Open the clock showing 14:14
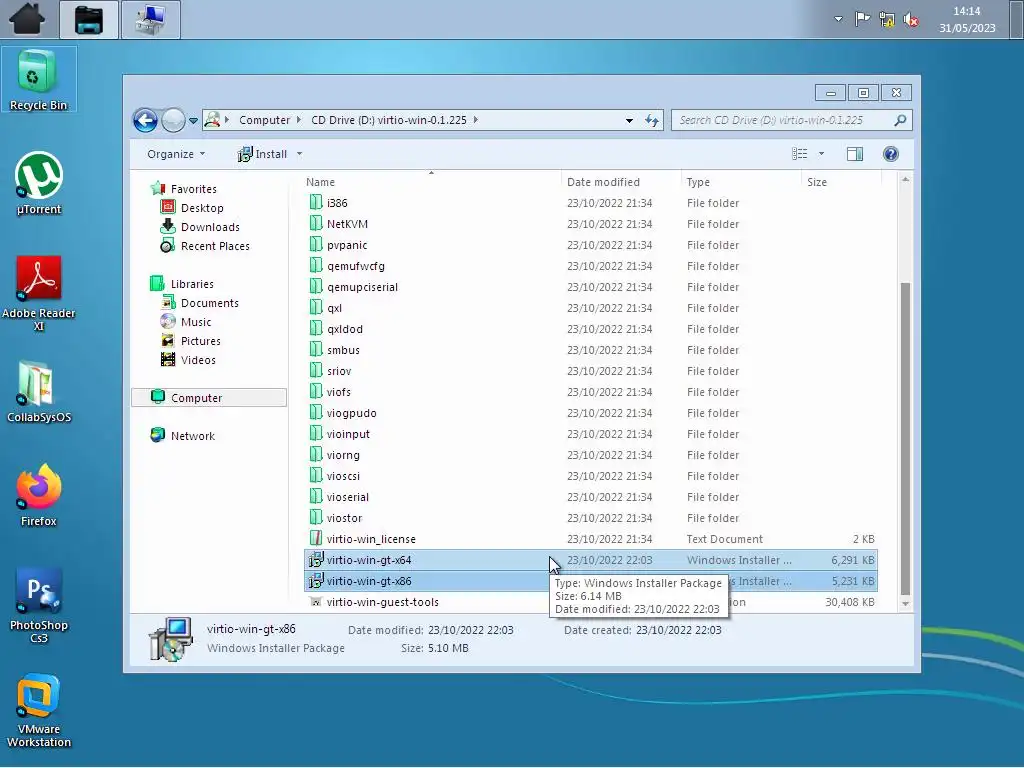The image size is (1024, 768). click(967, 20)
